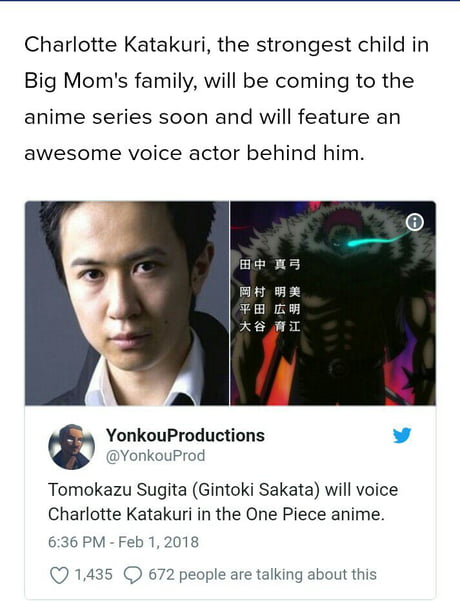Open the voice actor portrait photo
This screenshot has width=460, height=601.
pyautogui.click(x=127, y=303)
